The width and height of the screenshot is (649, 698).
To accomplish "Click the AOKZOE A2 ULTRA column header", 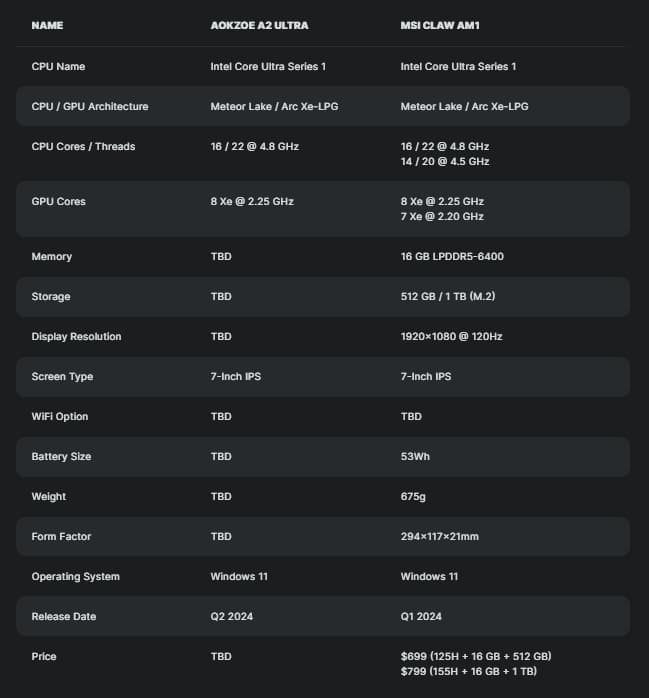I will [x=259, y=25].
